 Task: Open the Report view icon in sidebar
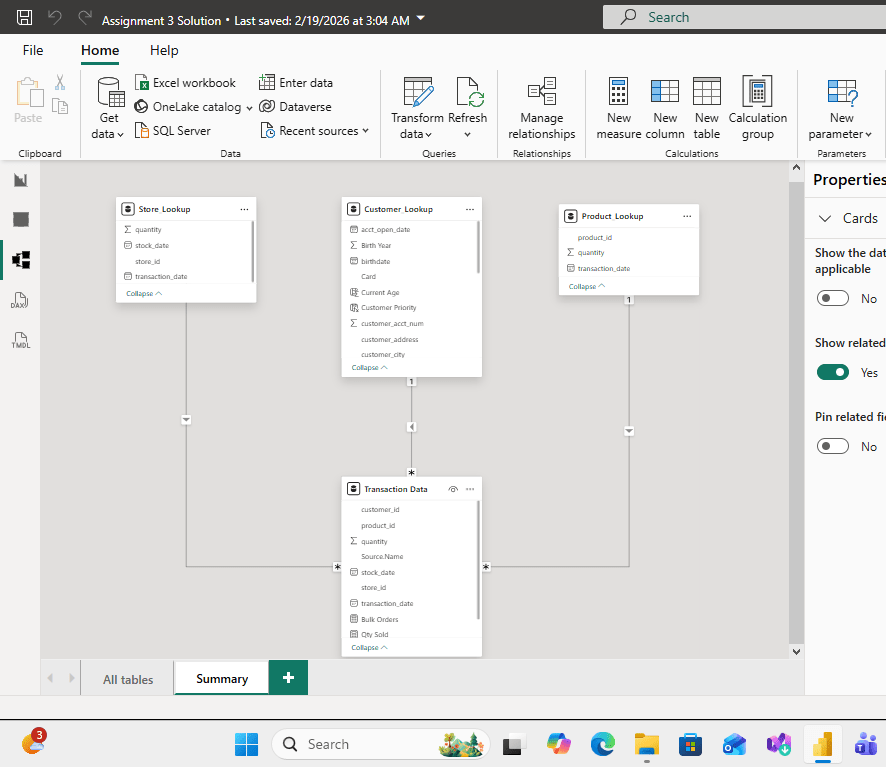click(20, 180)
